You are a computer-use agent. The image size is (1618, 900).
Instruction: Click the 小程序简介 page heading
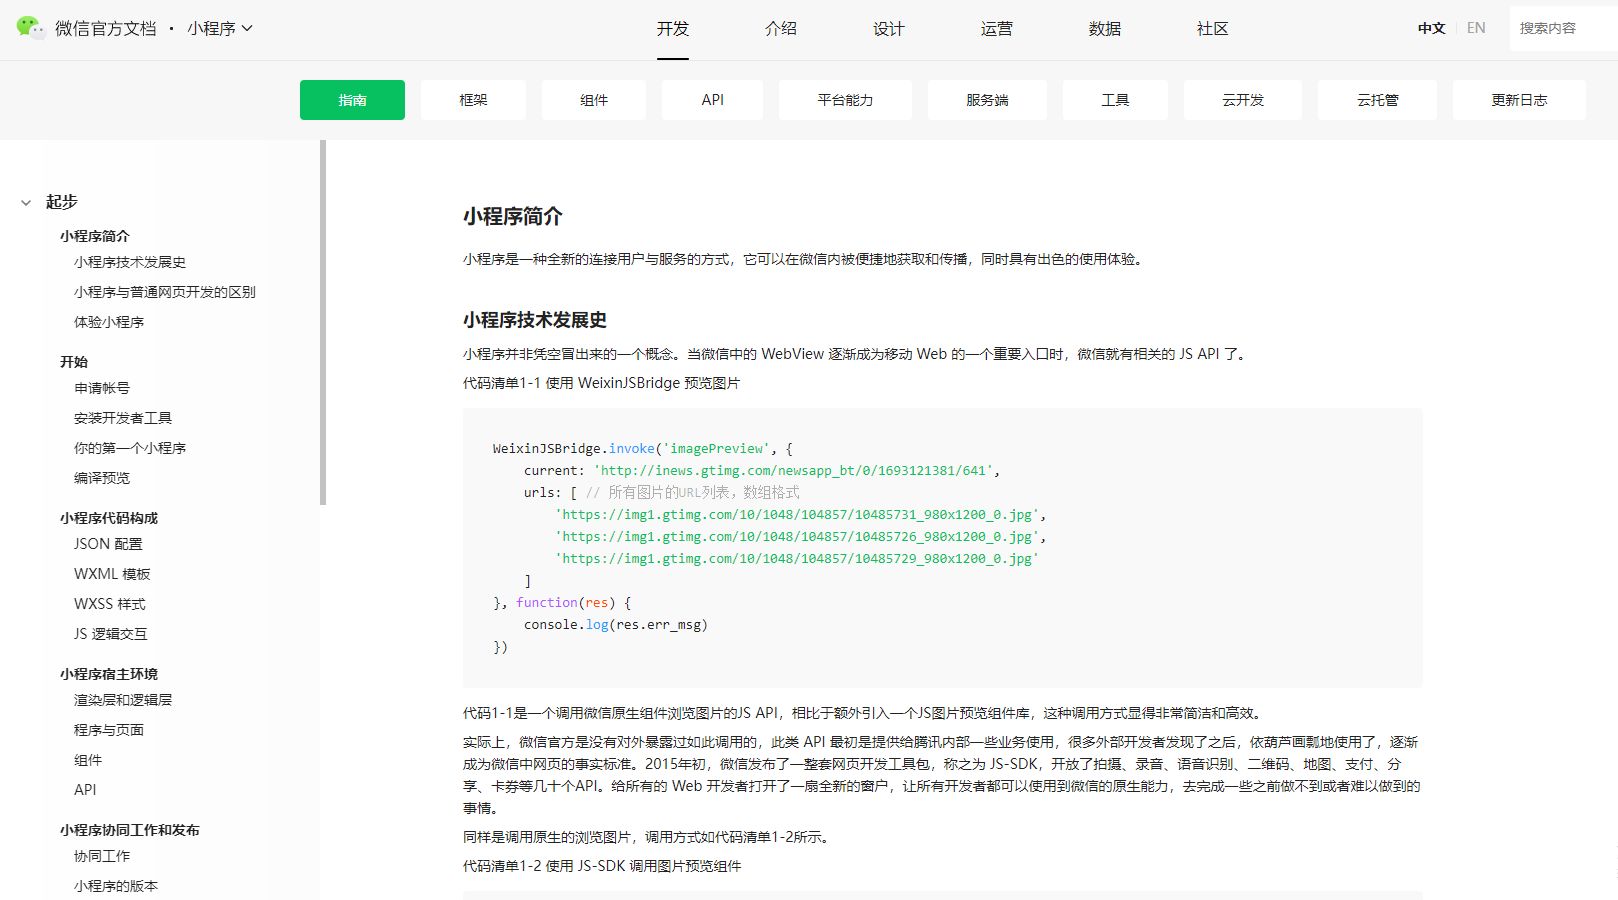pyautogui.click(x=513, y=216)
